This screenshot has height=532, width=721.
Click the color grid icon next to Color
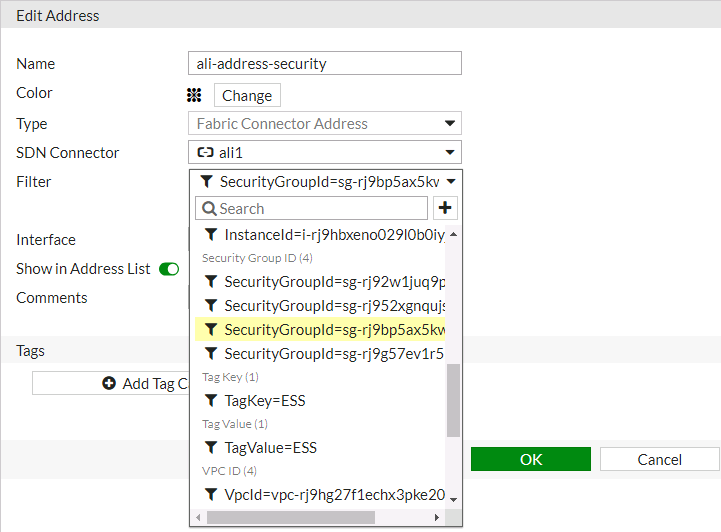click(195, 95)
